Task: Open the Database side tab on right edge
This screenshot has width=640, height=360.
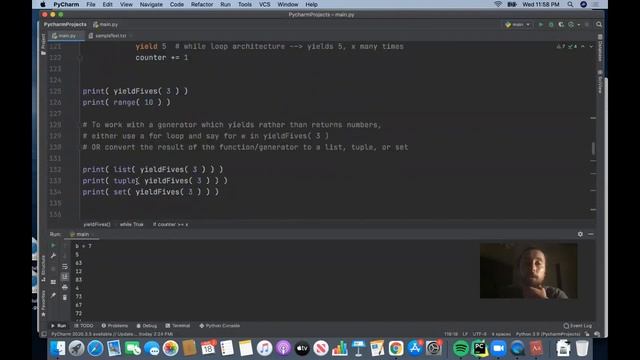Action: (600, 48)
